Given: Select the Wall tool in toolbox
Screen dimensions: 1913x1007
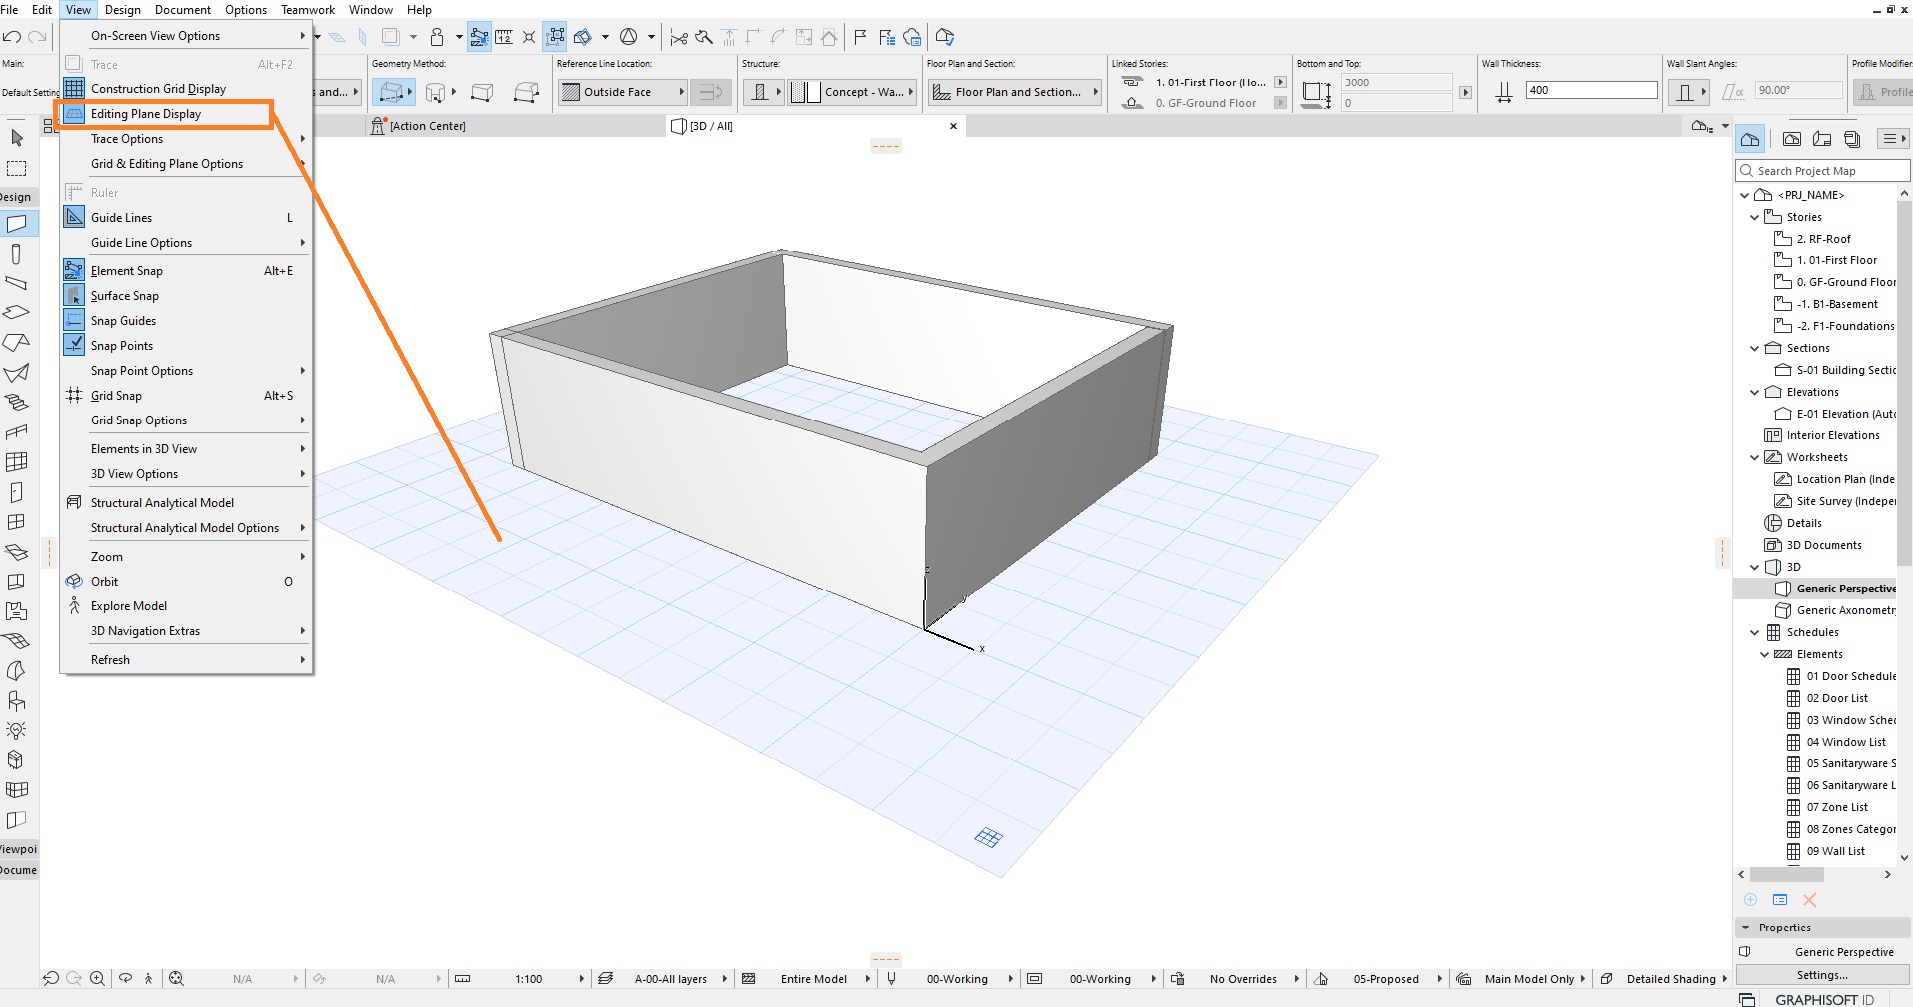Looking at the screenshot, I should click(17, 224).
